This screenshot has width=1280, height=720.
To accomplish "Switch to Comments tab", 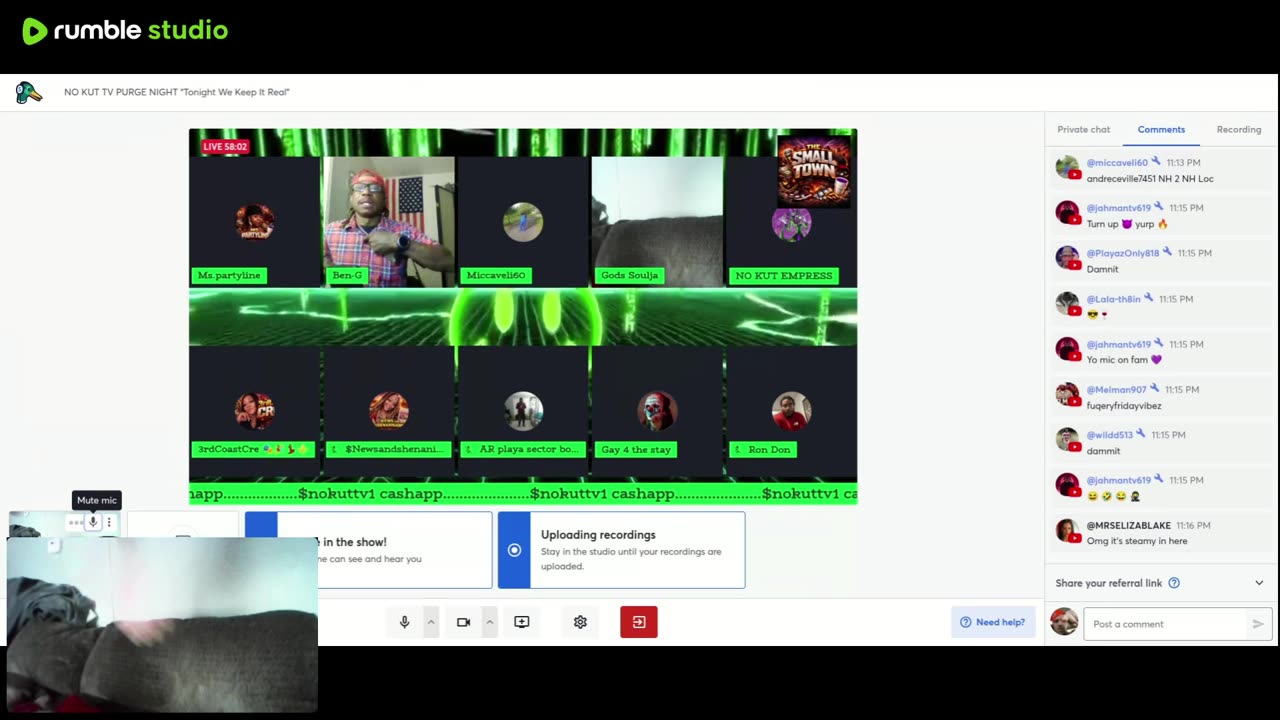I will pos(1161,129).
